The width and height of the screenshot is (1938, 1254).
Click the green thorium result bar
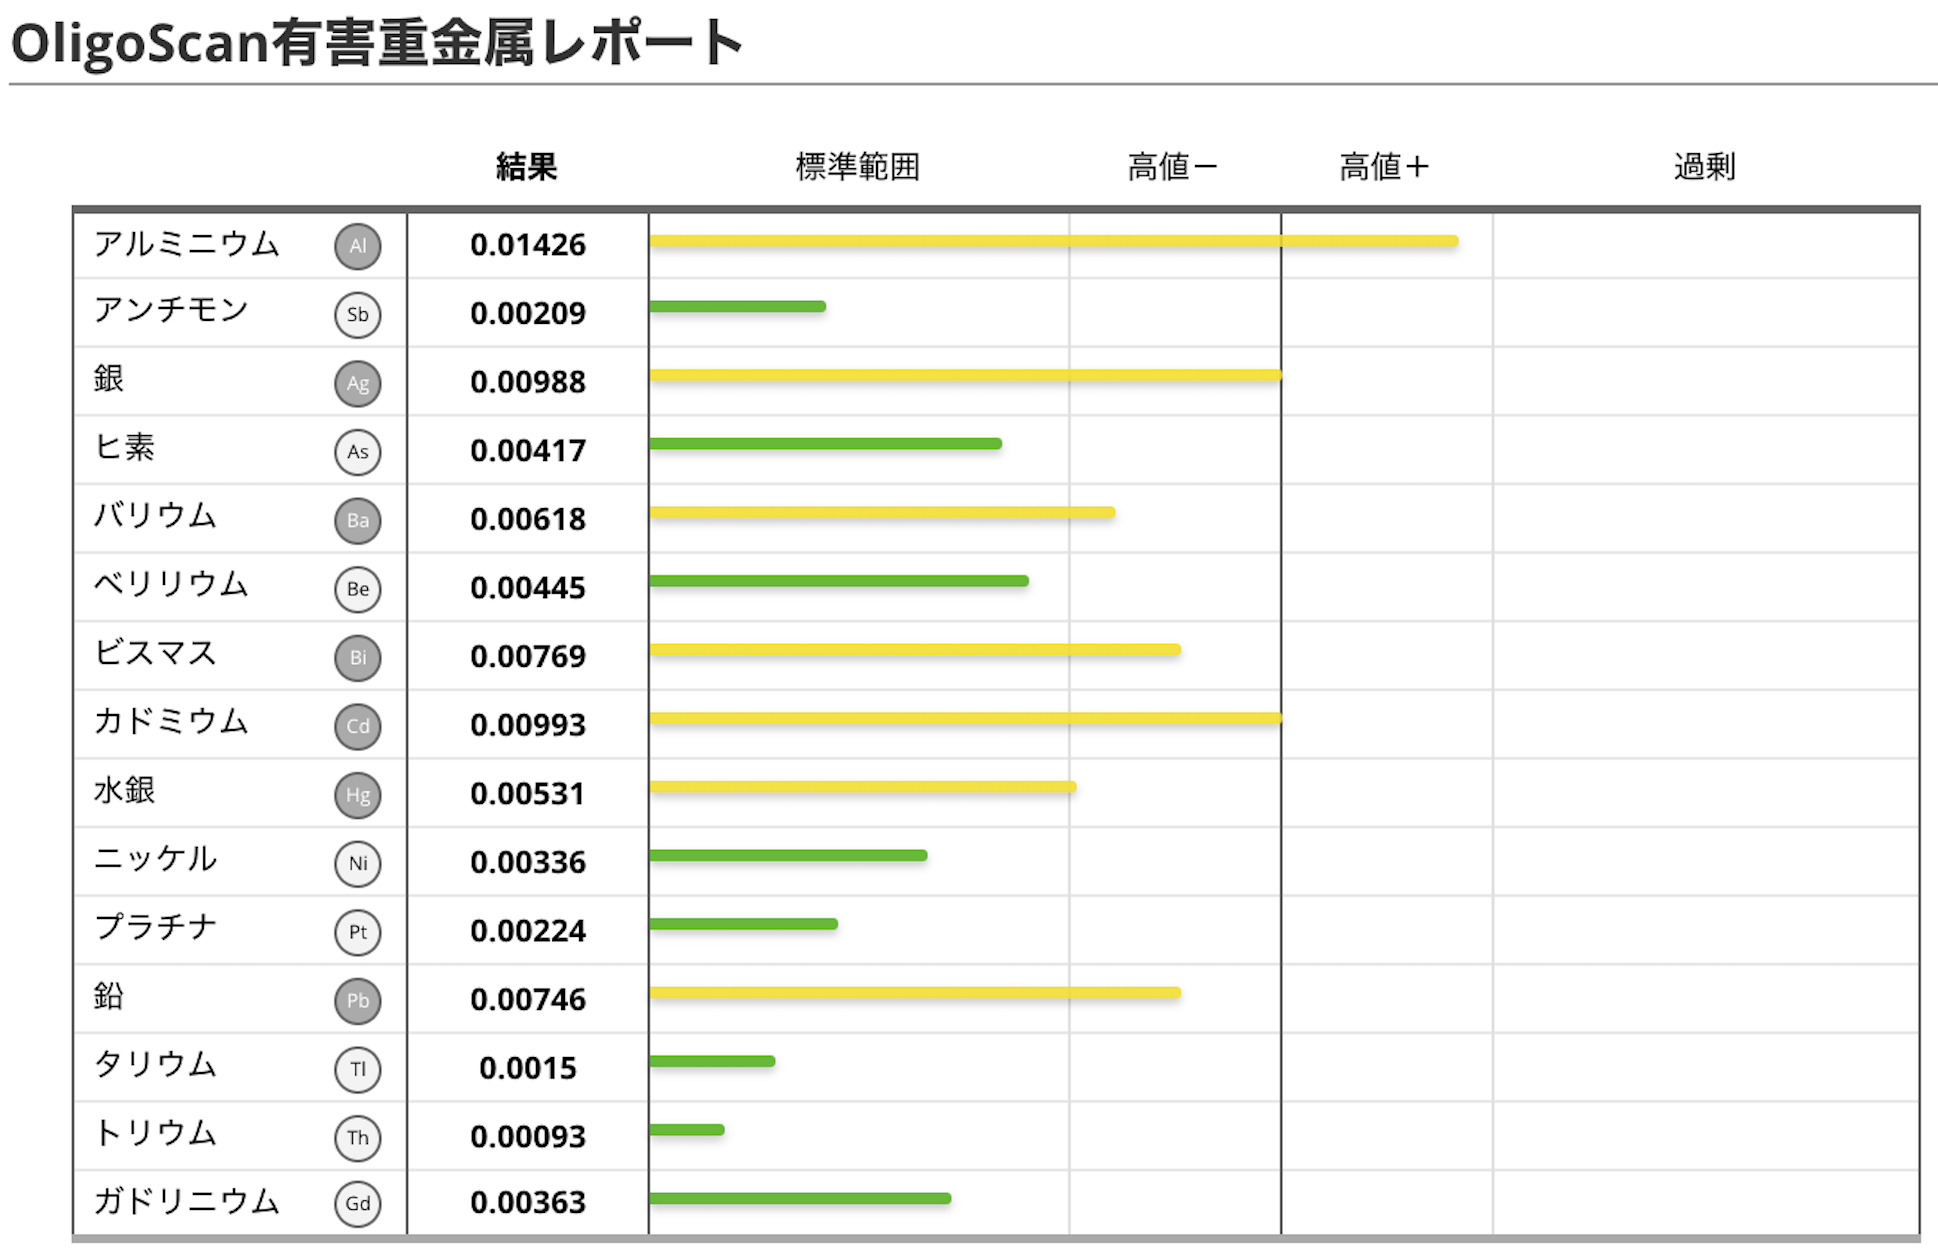pos(687,1130)
